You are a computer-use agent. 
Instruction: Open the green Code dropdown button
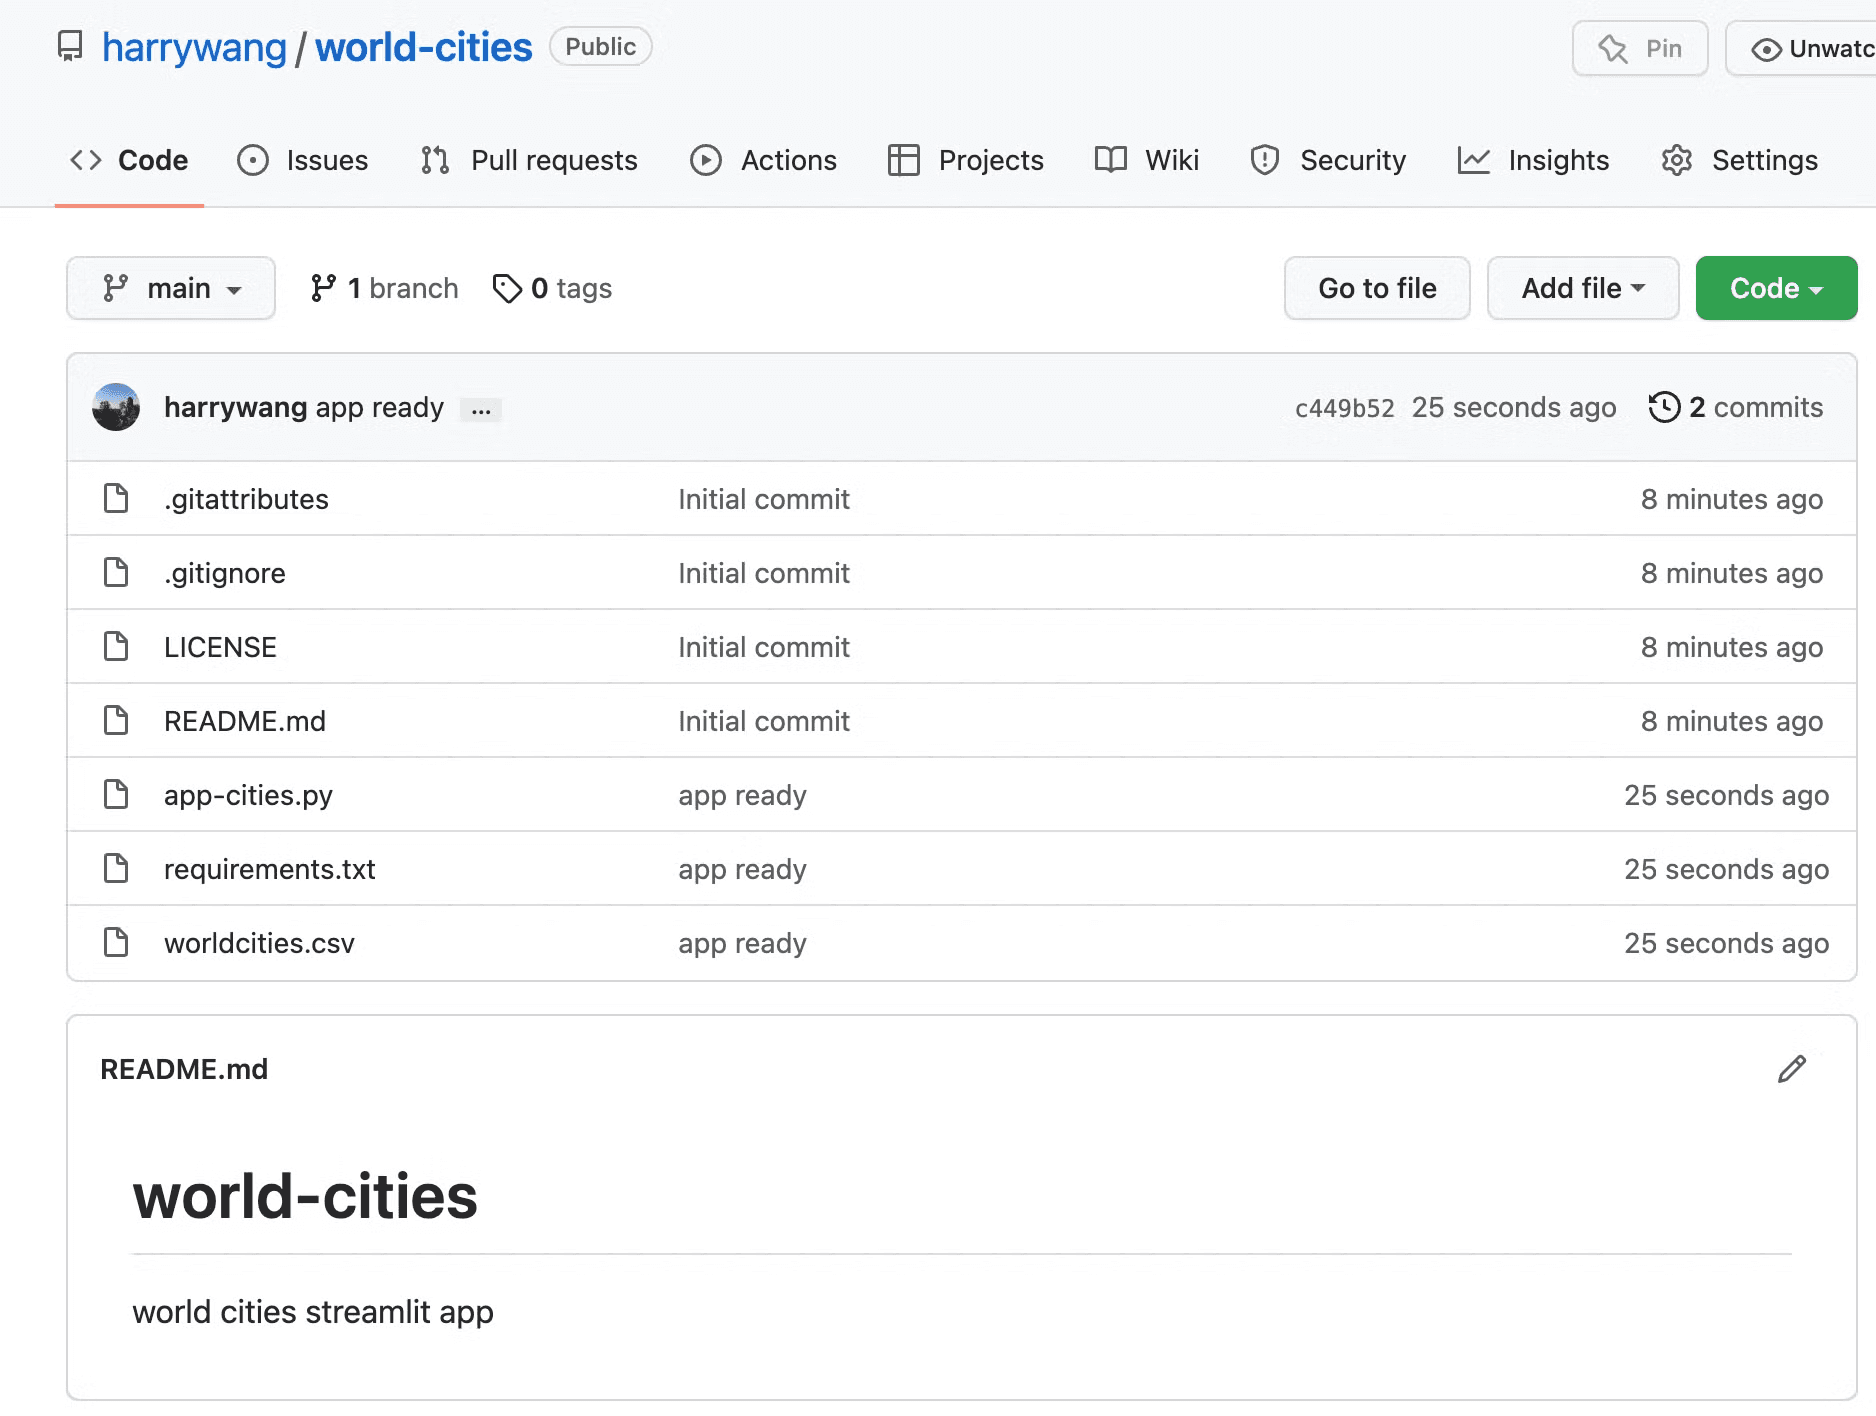point(1776,288)
